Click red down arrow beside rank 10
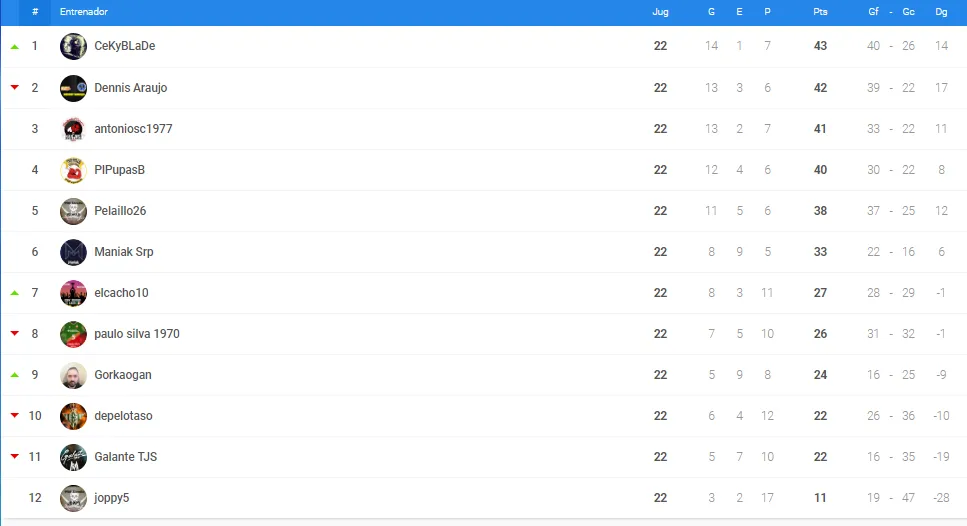This screenshot has height=526, width=967. coord(15,416)
